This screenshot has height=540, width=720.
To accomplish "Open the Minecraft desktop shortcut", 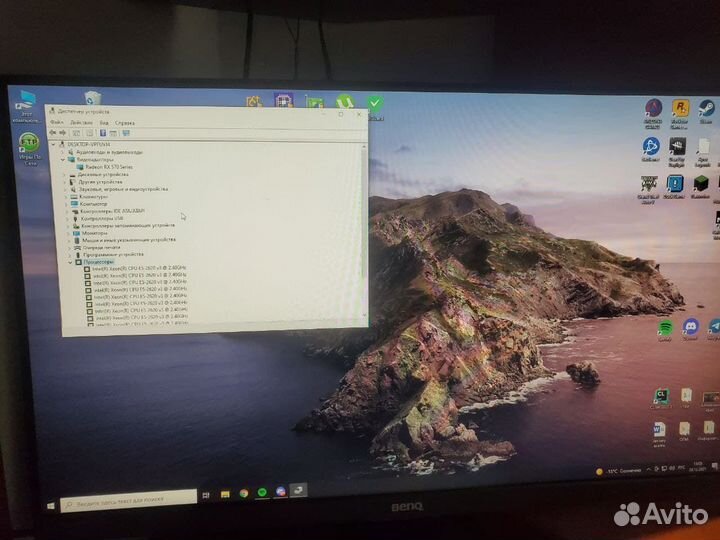I will [702, 184].
